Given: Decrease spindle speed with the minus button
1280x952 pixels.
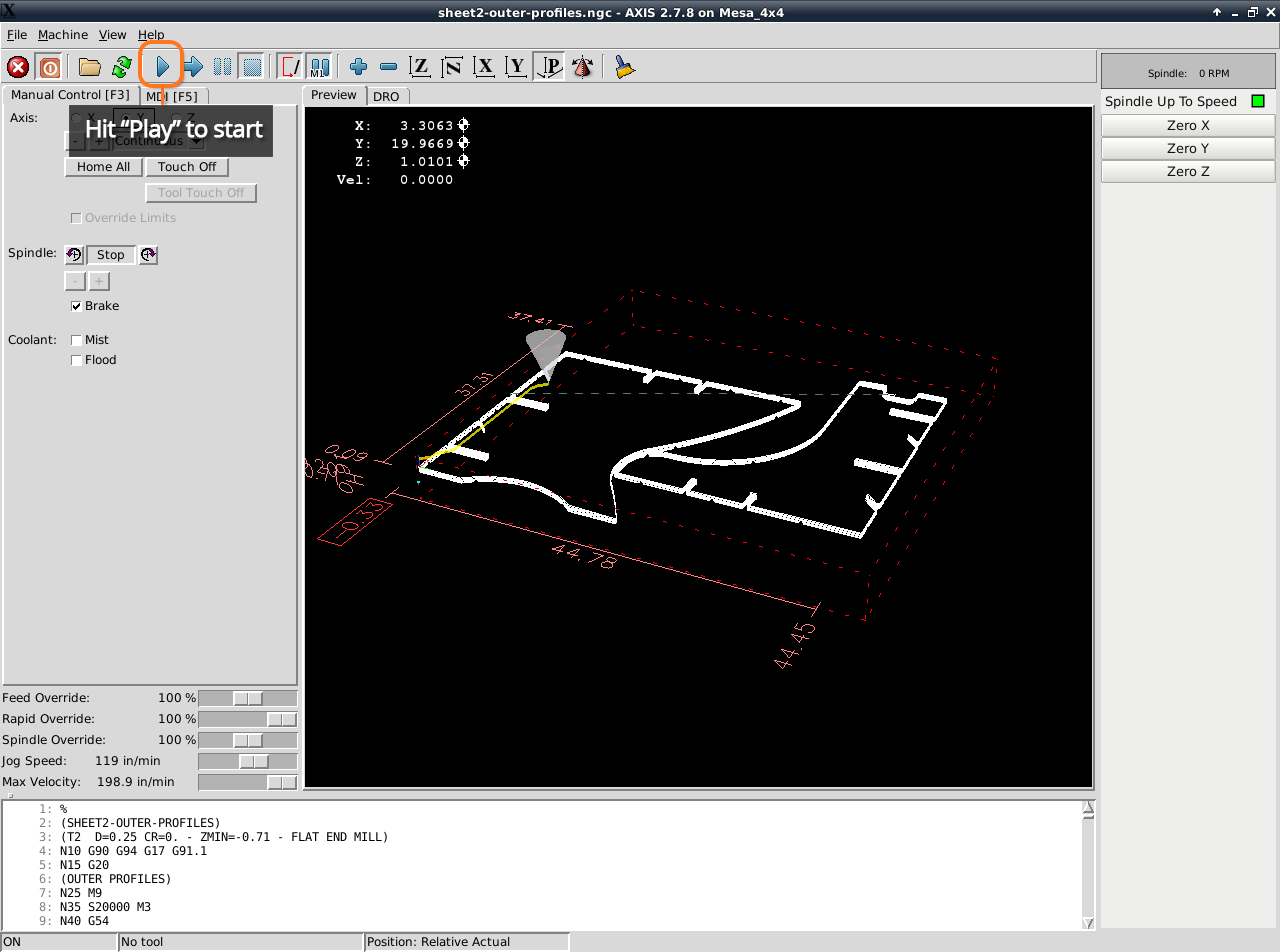Looking at the screenshot, I should tap(75, 281).
